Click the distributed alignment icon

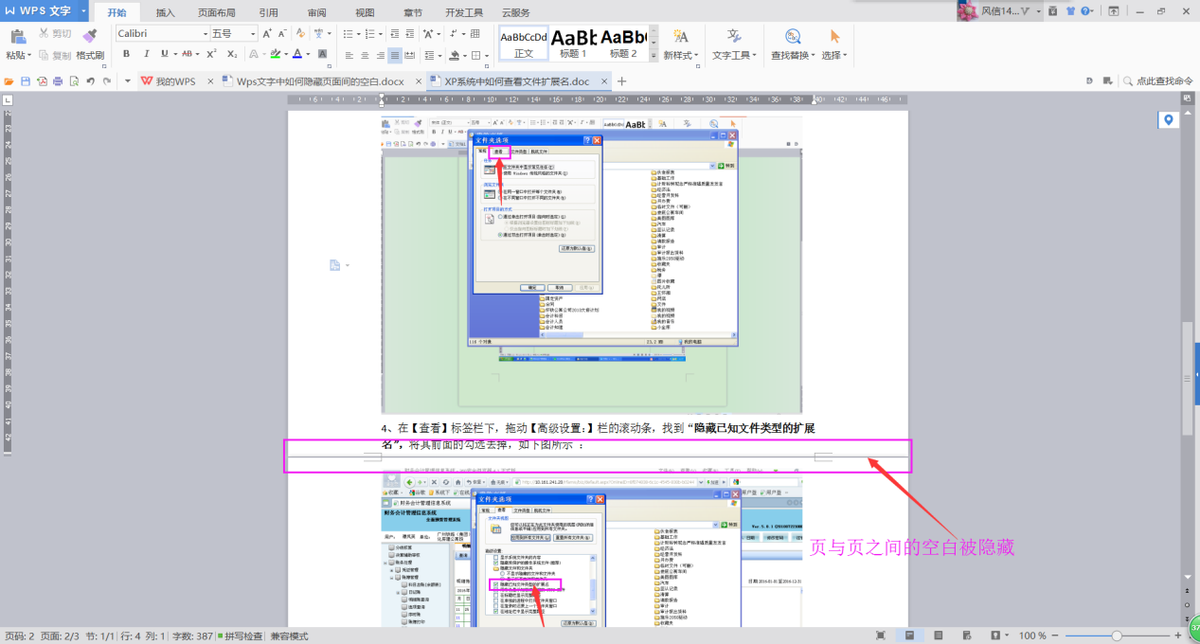pos(411,54)
